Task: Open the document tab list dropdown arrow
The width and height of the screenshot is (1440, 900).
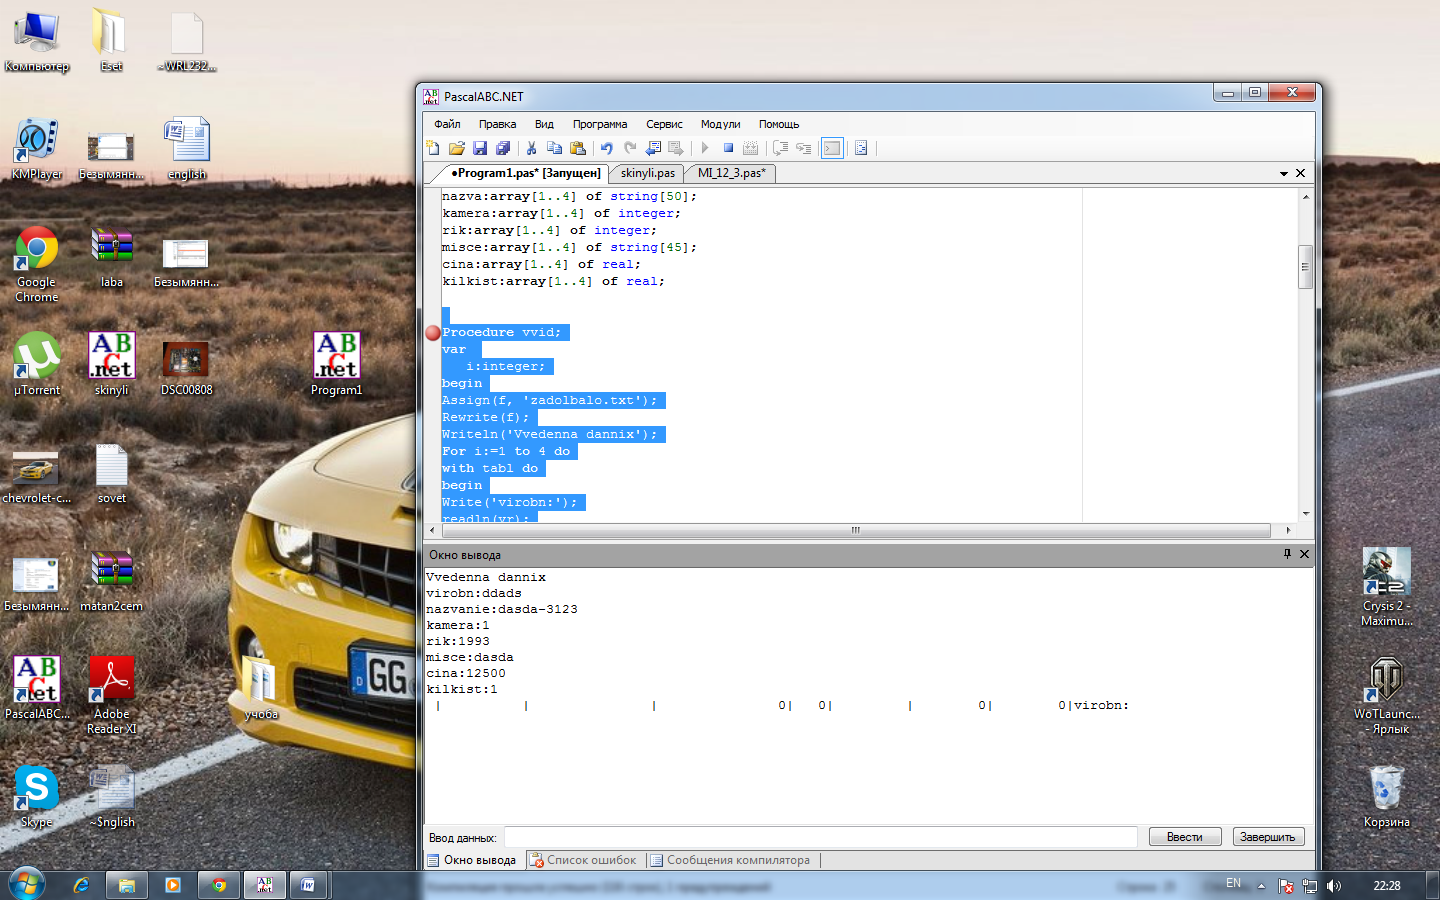Action: pos(1284,174)
